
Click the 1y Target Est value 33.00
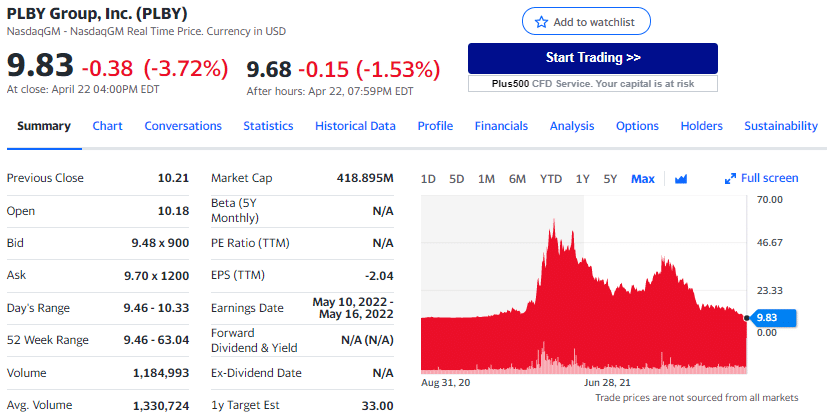click(x=377, y=406)
